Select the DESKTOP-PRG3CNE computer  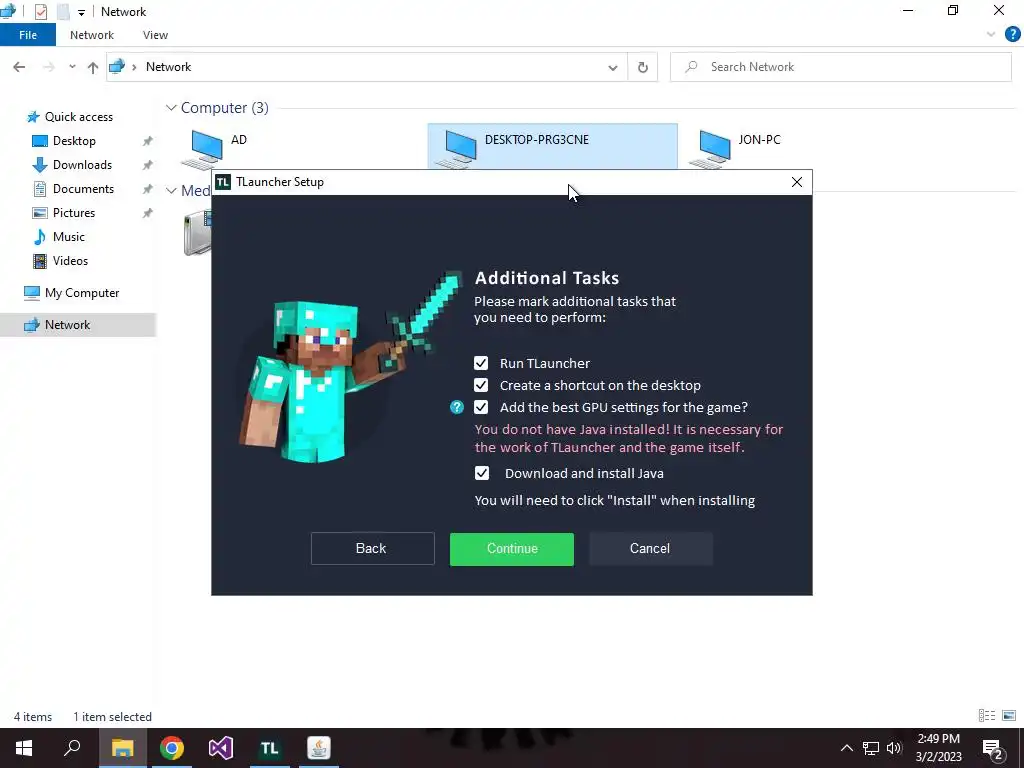552,146
